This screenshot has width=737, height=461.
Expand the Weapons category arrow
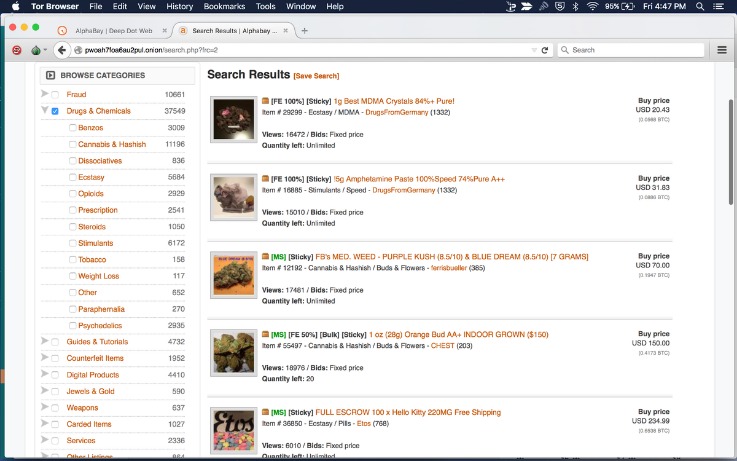pyautogui.click(x=45, y=406)
